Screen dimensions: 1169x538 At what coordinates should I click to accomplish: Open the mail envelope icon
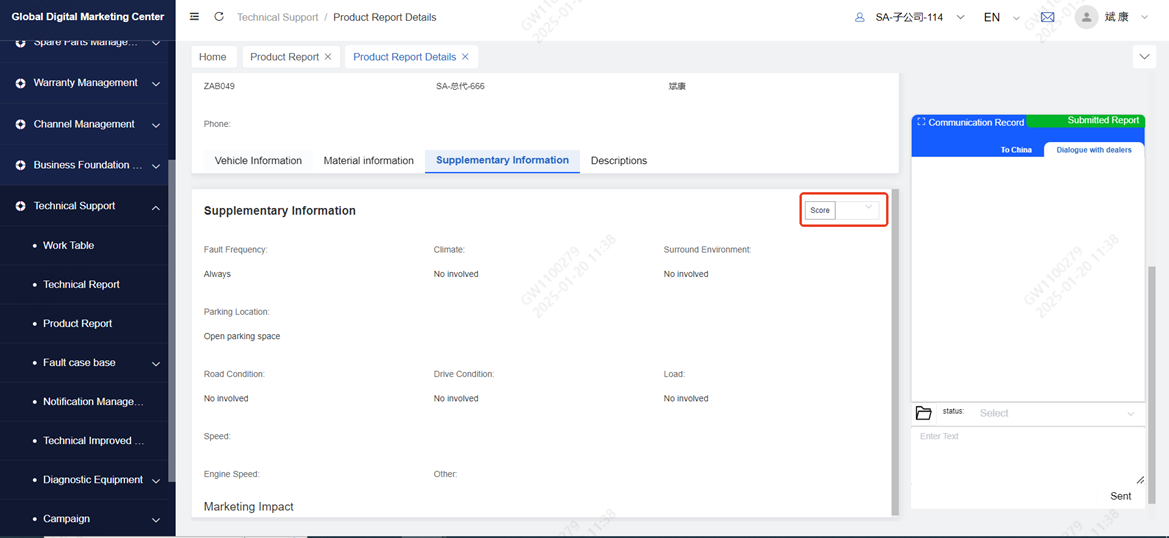1047,17
